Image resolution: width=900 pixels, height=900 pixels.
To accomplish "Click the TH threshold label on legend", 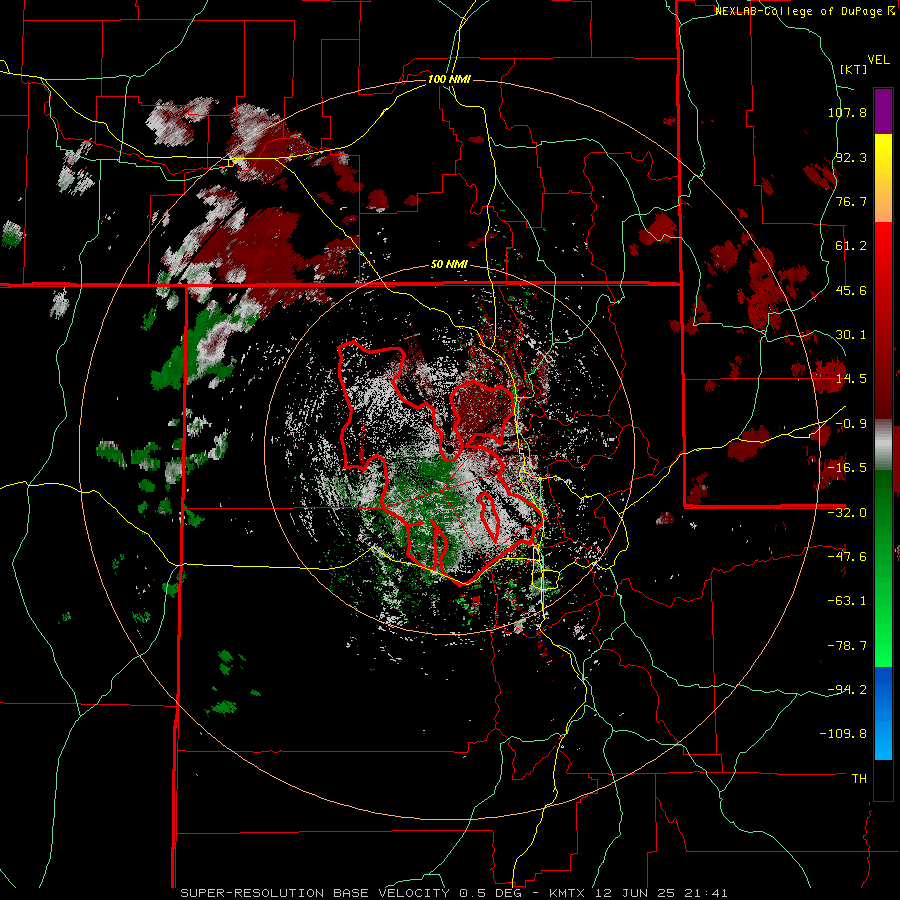I will (859, 779).
